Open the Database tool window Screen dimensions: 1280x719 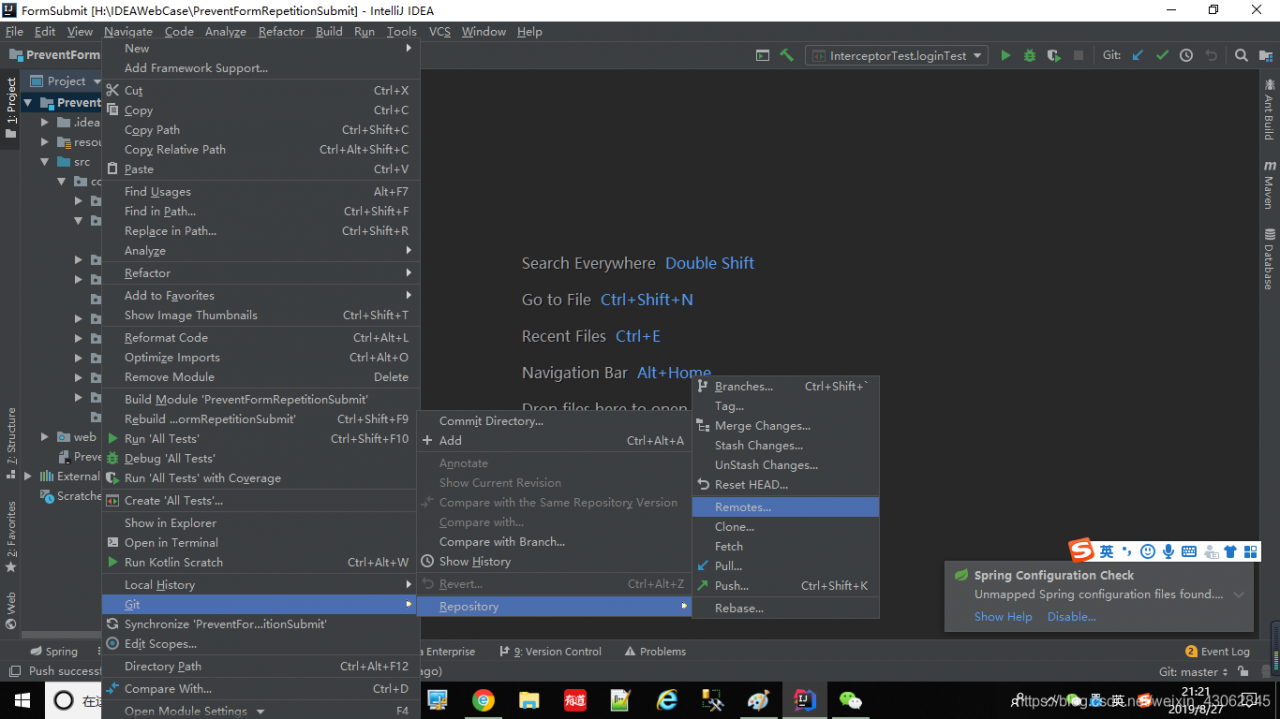coord(1269,259)
